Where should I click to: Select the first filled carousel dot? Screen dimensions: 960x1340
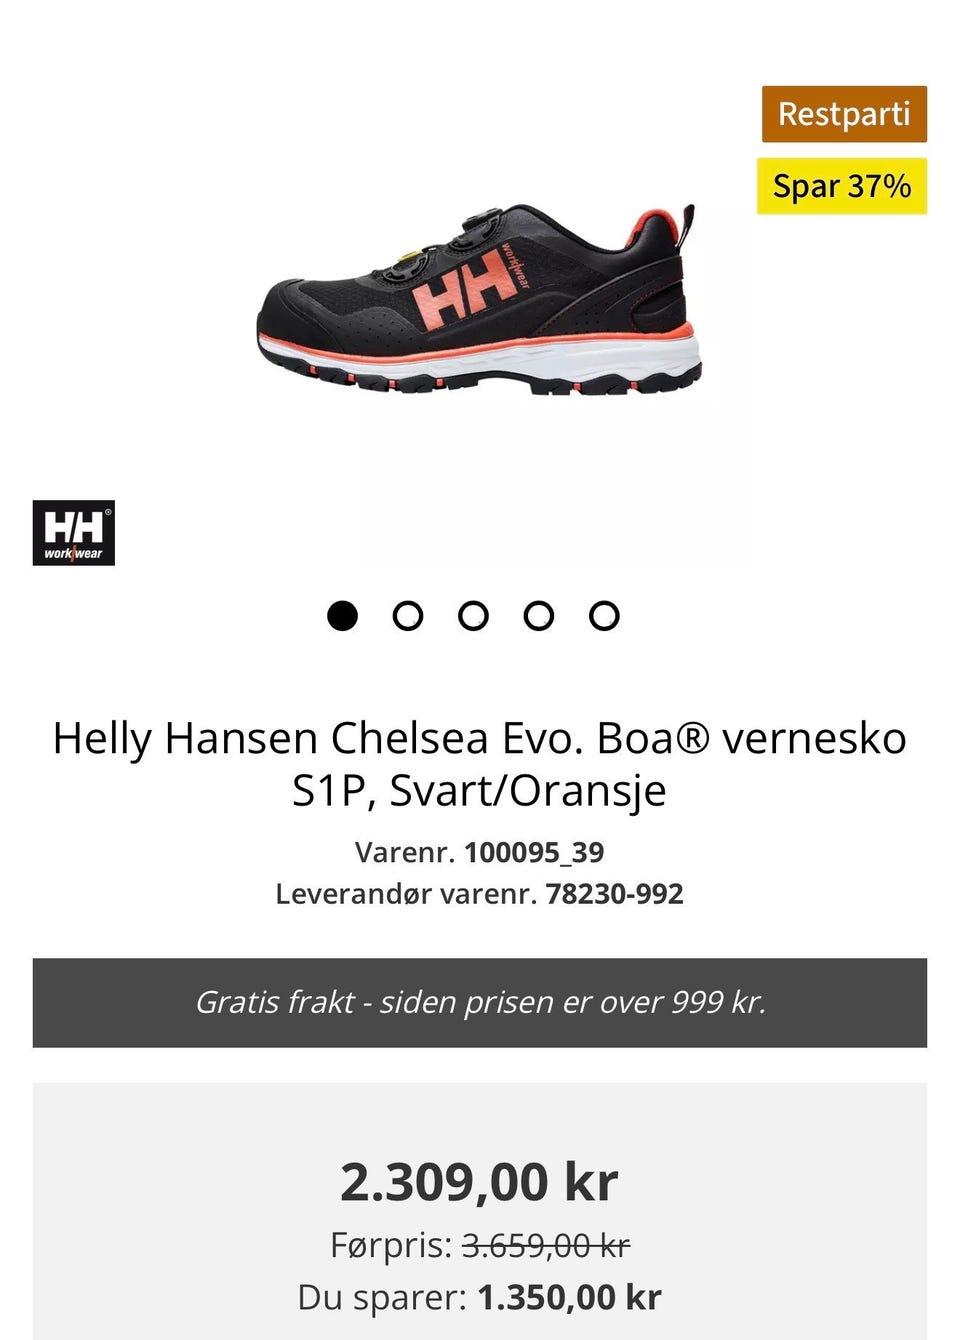coord(342,616)
